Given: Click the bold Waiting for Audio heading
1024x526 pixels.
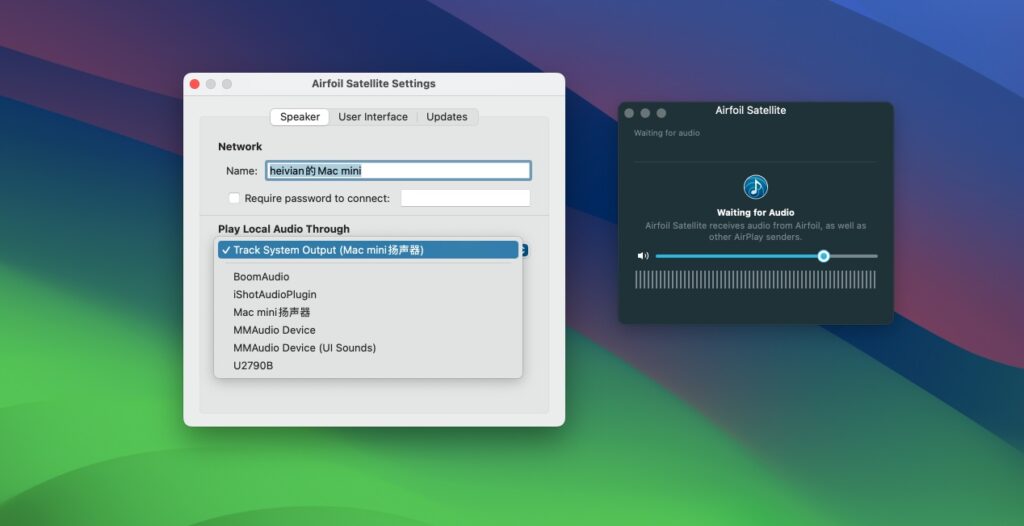Looking at the screenshot, I should click(756, 212).
